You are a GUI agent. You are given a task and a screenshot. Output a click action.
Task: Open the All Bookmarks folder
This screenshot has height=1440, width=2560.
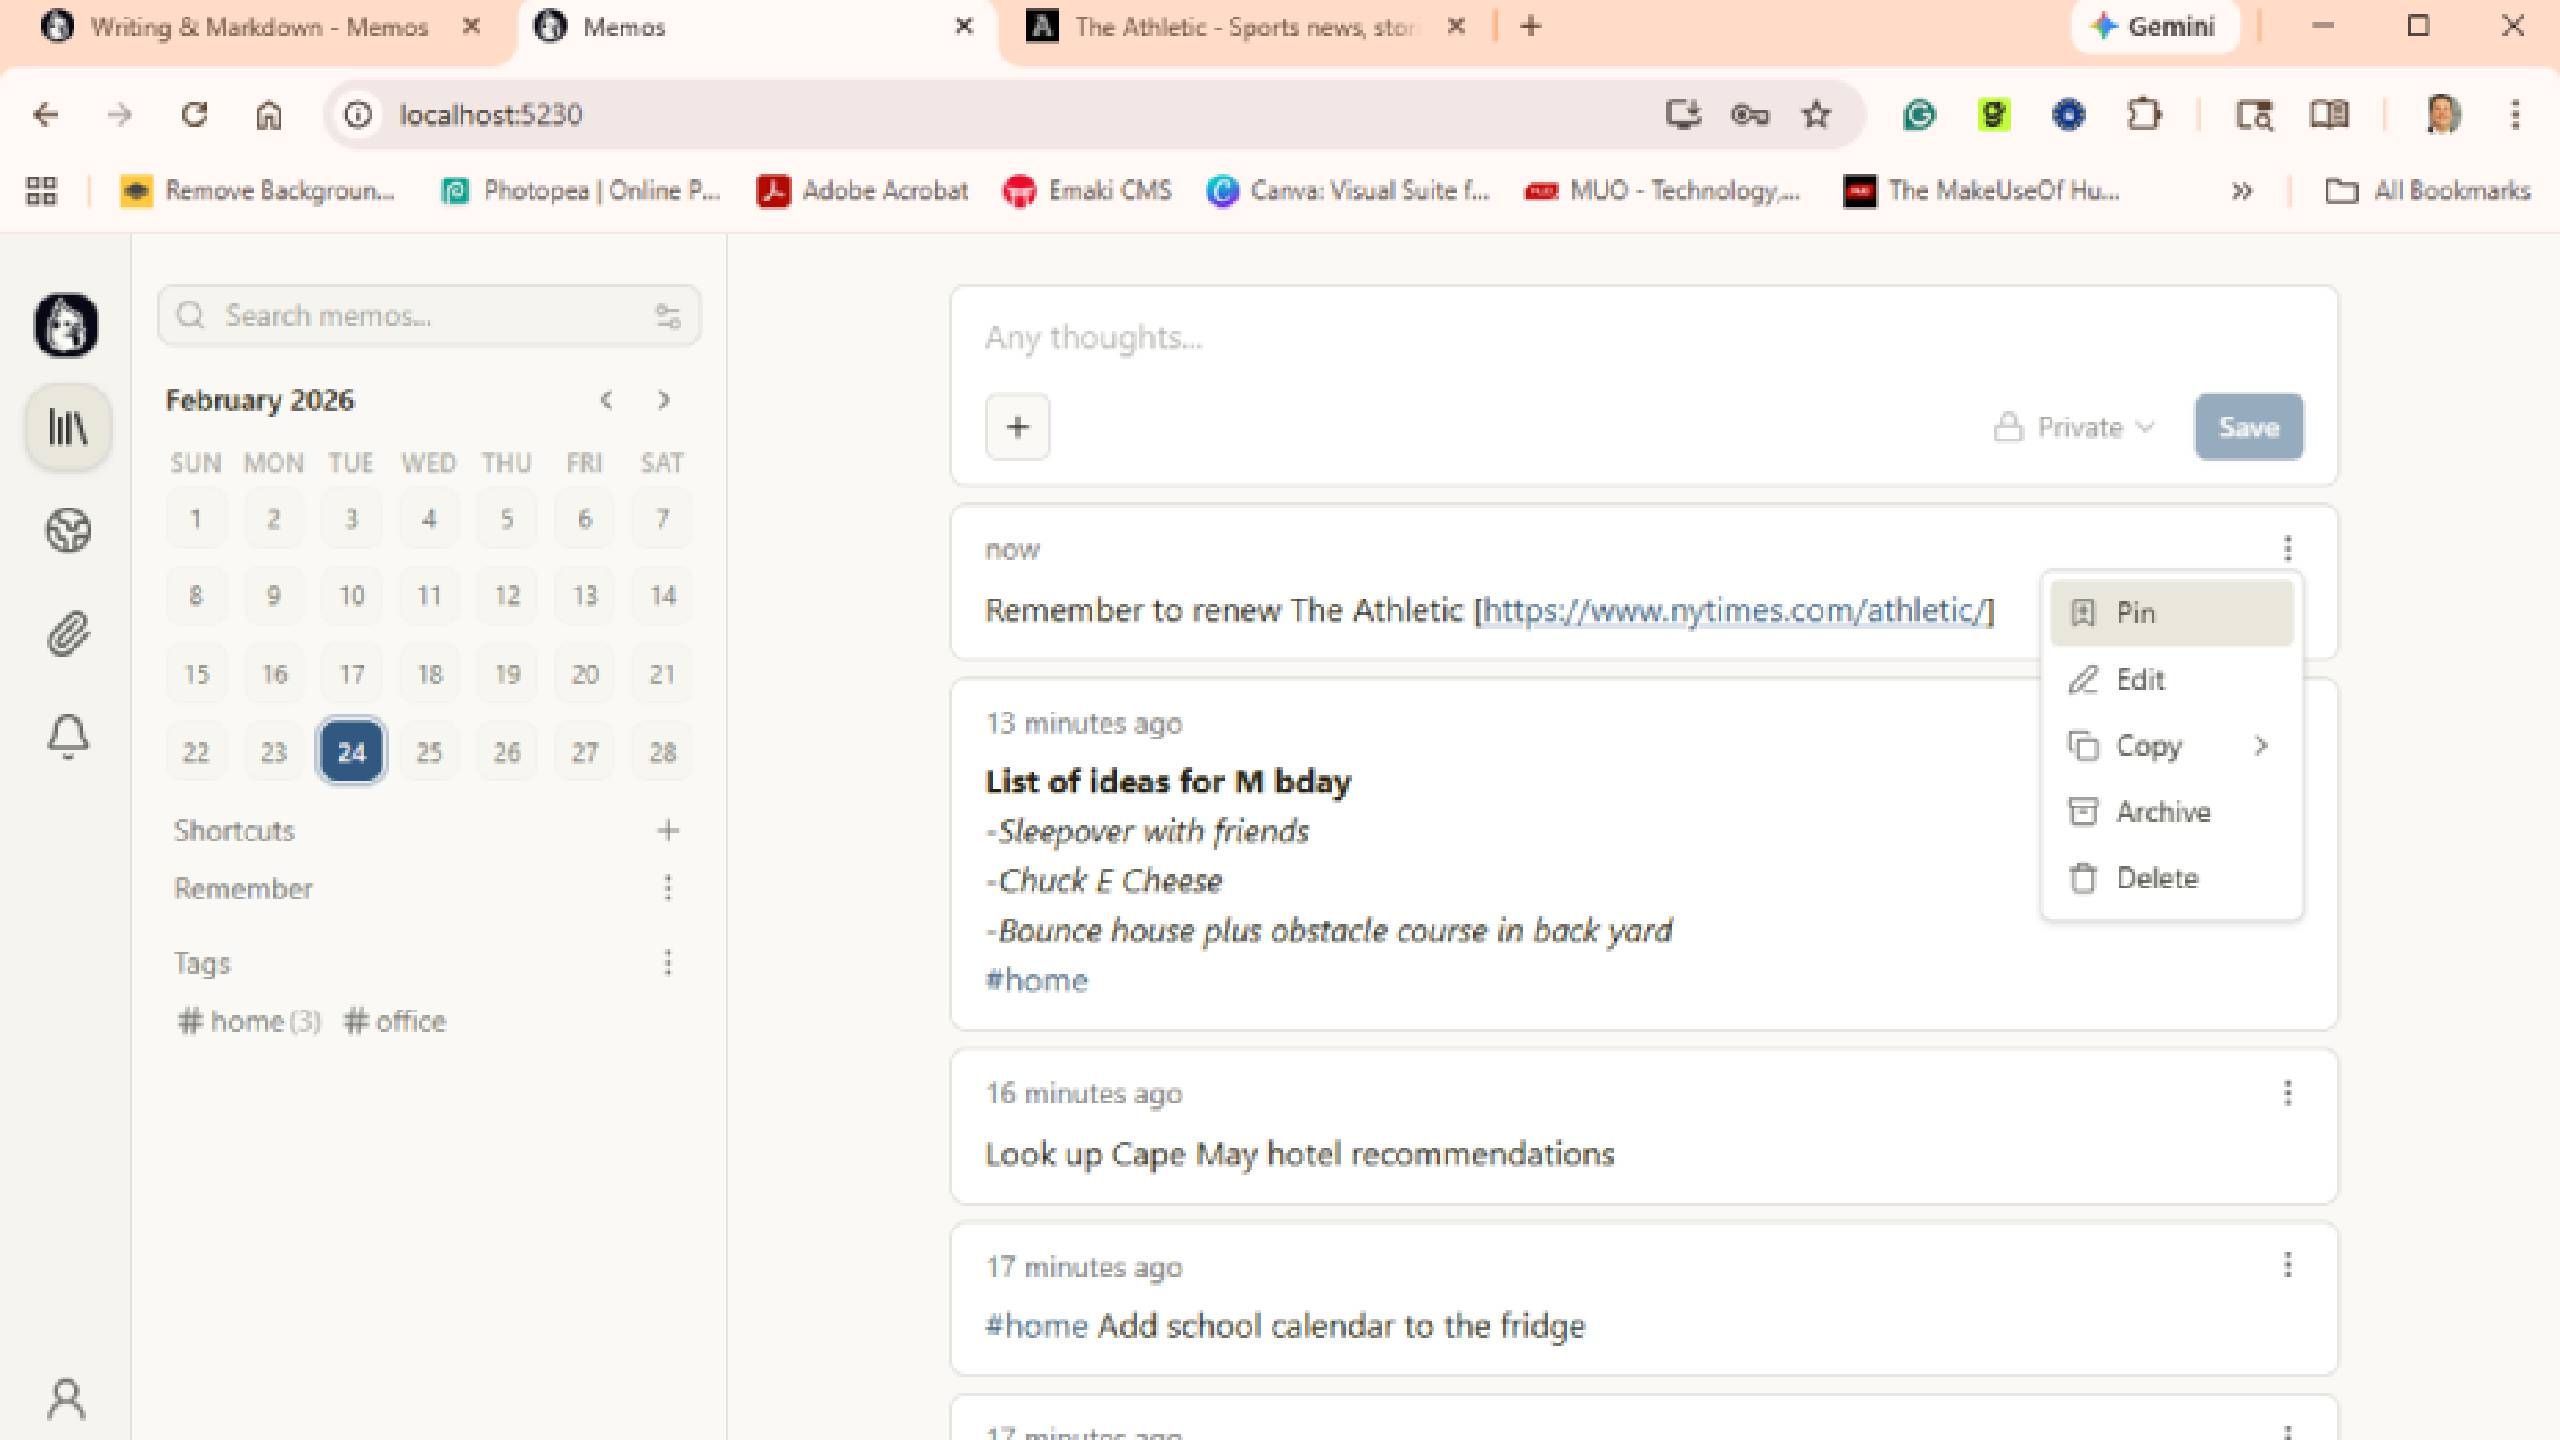pos(2428,191)
